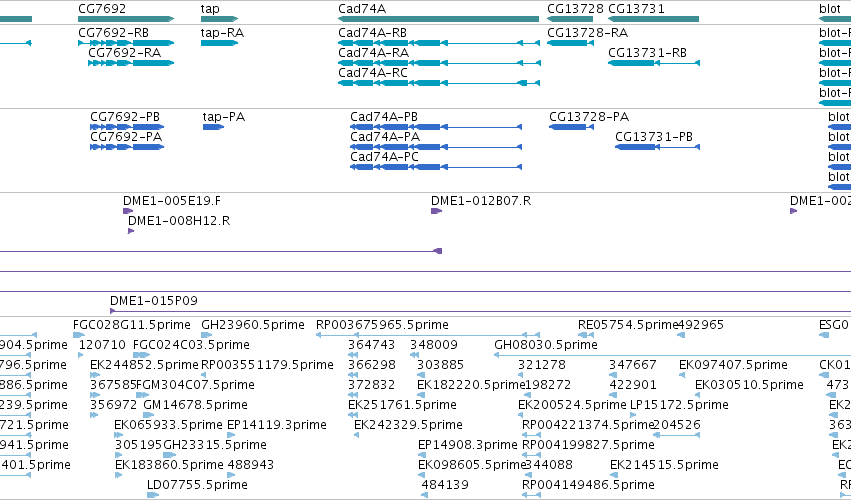Click the 366298 EST label
The image size is (851, 500).
[x=371, y=365]
